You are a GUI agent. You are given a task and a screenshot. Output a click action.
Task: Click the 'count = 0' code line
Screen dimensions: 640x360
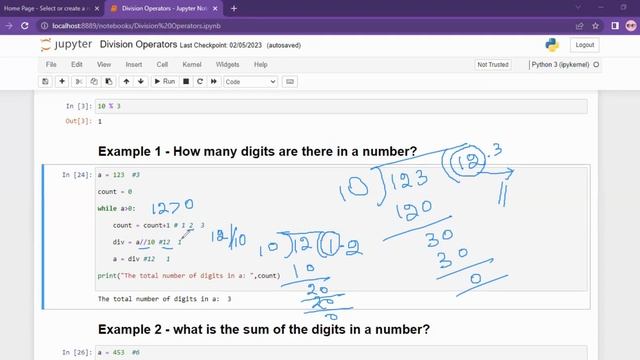[115, 191]
